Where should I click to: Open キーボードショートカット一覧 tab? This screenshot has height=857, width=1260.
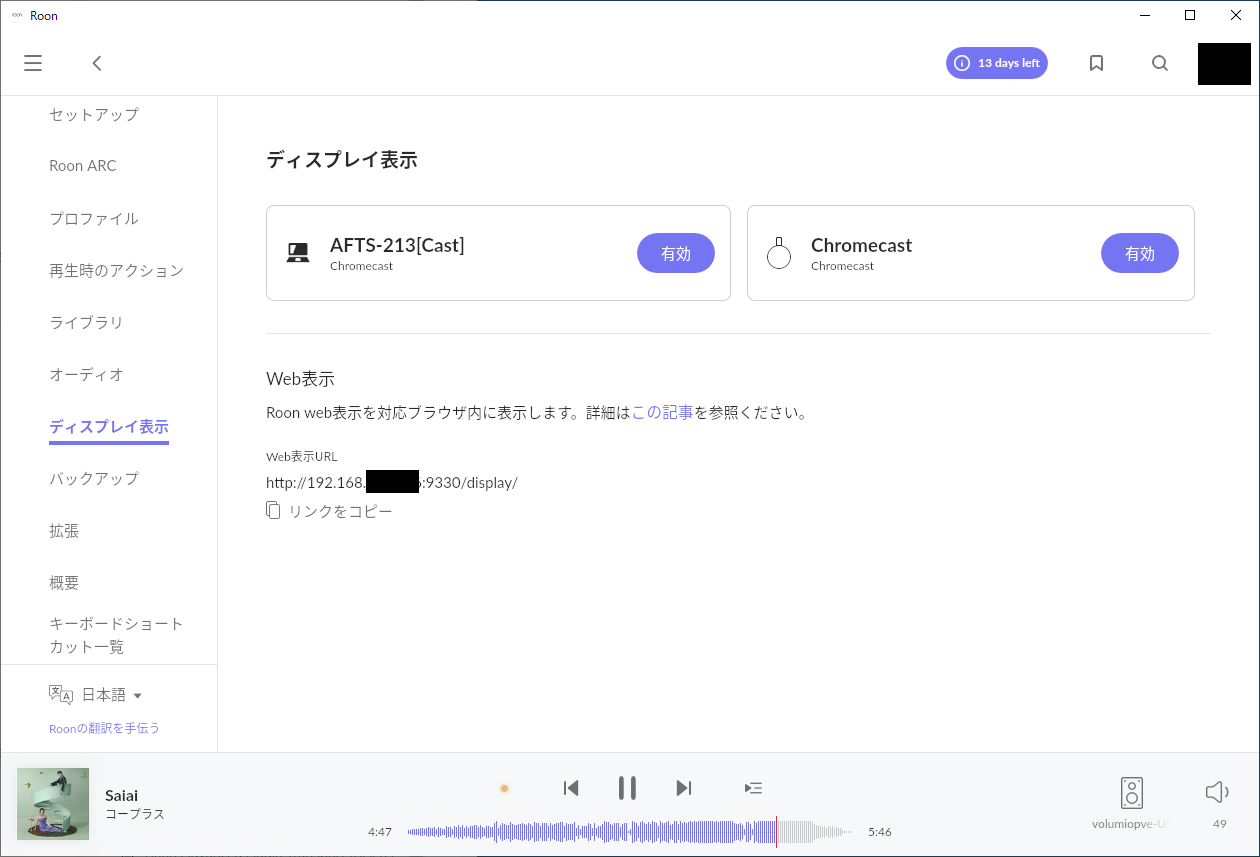tap(116, 635)
